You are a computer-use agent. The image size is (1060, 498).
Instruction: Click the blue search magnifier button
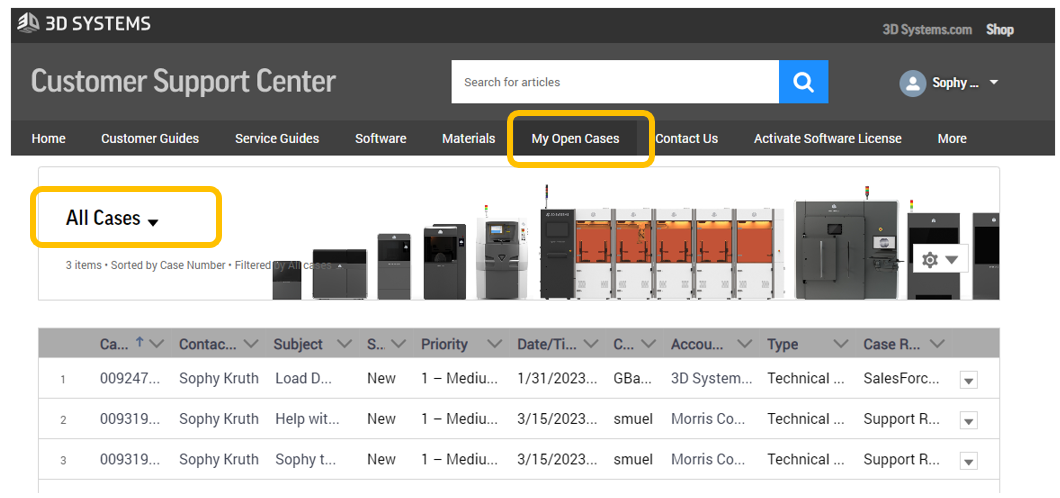[x=803, y=82]
